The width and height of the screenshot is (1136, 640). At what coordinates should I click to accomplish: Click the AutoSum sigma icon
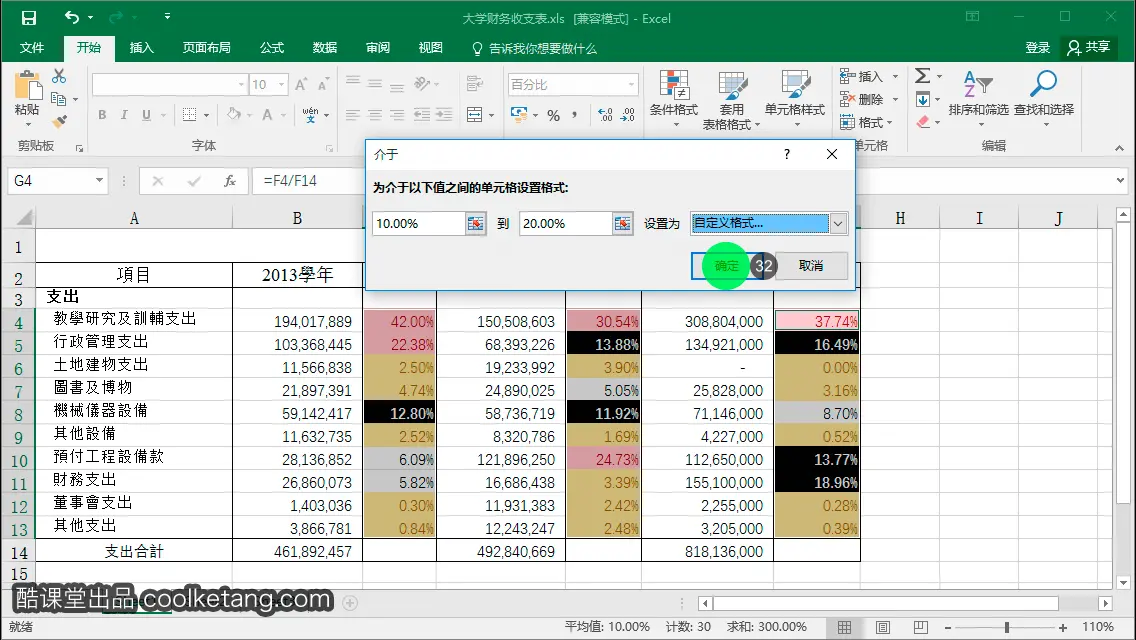pos(922,75)
